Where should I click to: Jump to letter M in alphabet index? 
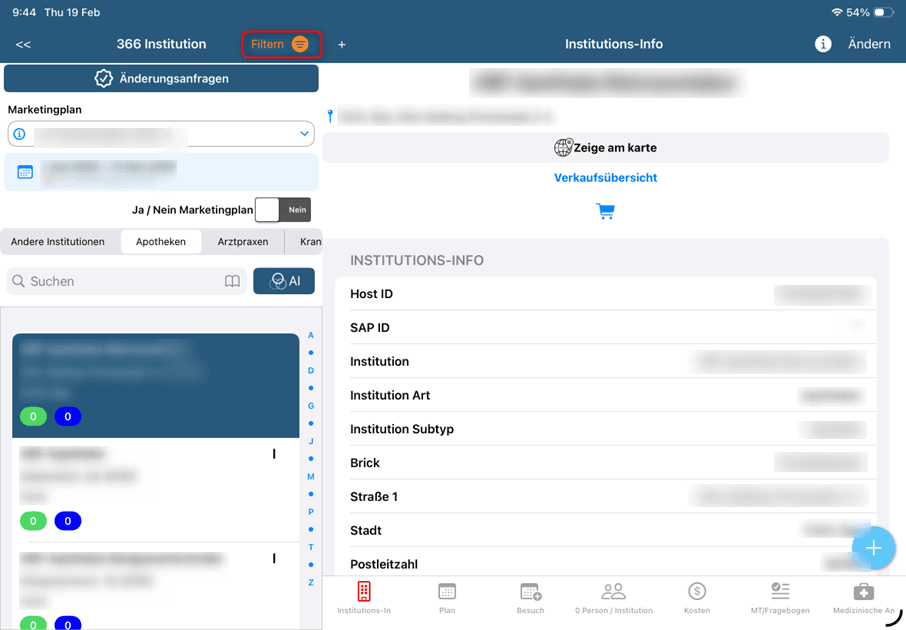311,477
